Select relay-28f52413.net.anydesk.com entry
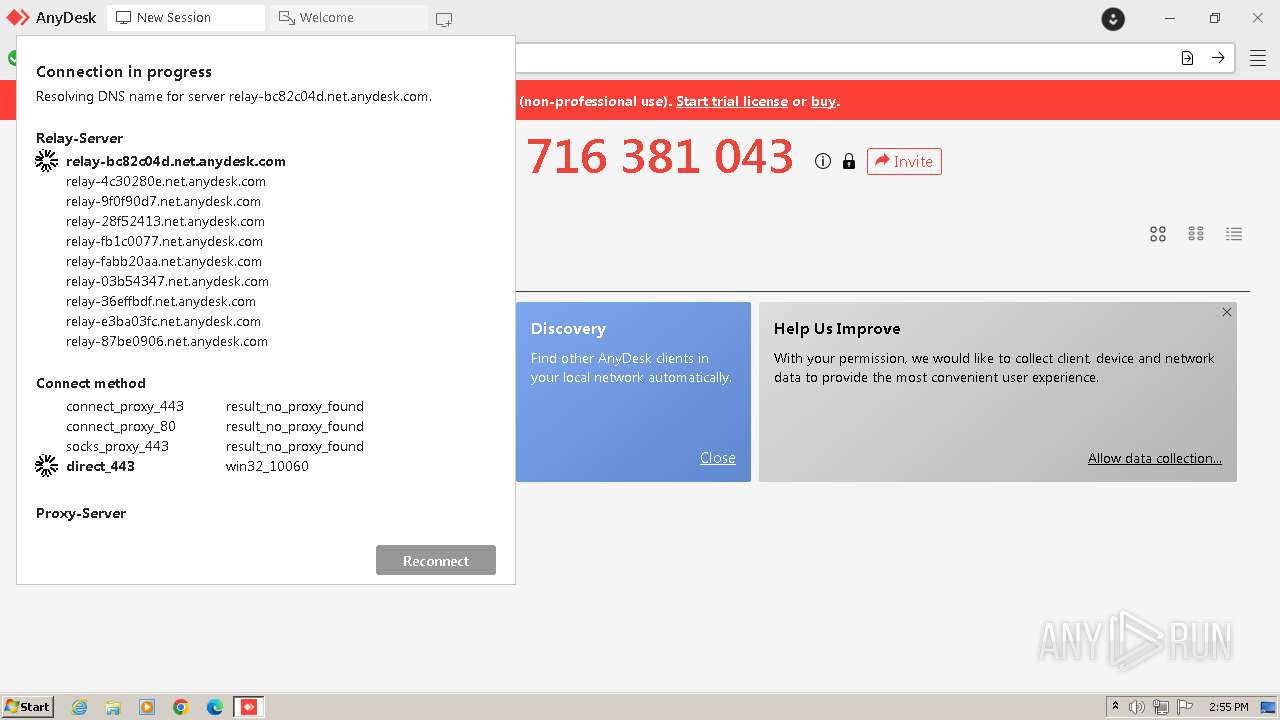1280x720 pixels. [x=165, y=221]
